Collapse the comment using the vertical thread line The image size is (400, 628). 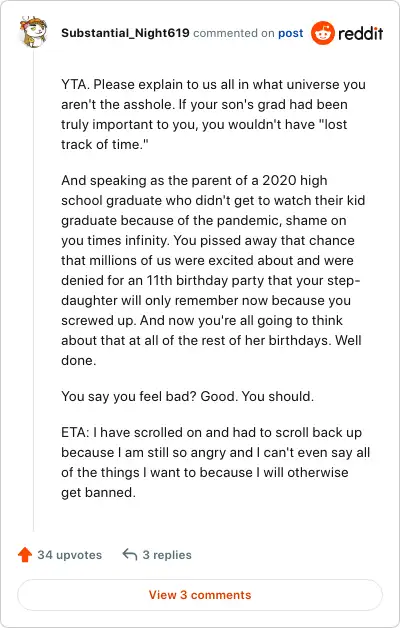(34, 290)
